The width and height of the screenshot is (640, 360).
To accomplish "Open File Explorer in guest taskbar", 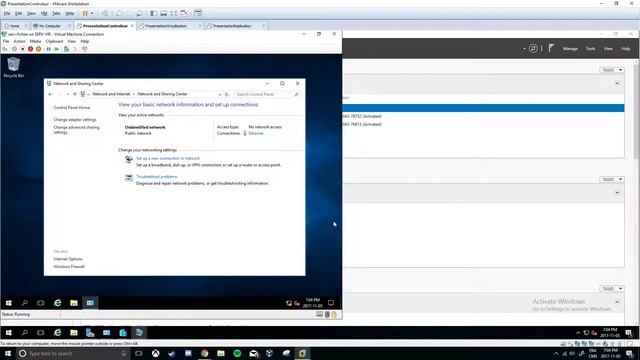I will 74,303.
